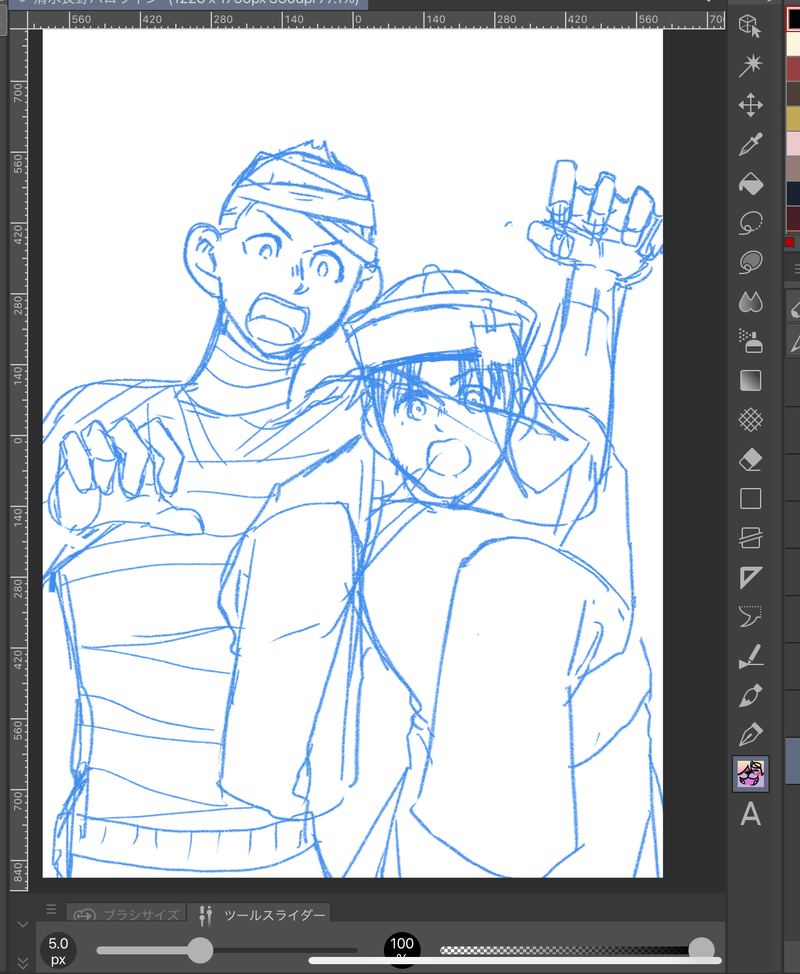800x974 pixels.
Task: Select the Pen nib tool
Action: (750, 735)
